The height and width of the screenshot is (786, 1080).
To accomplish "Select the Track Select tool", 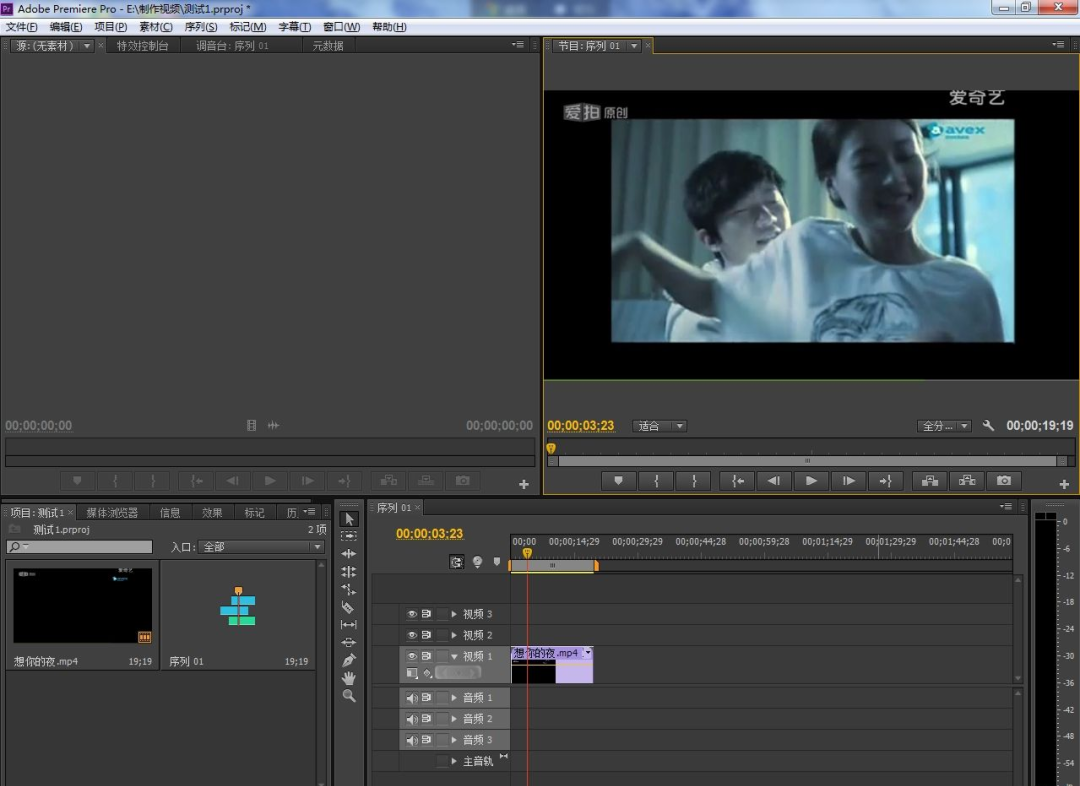I will point(349,536).
